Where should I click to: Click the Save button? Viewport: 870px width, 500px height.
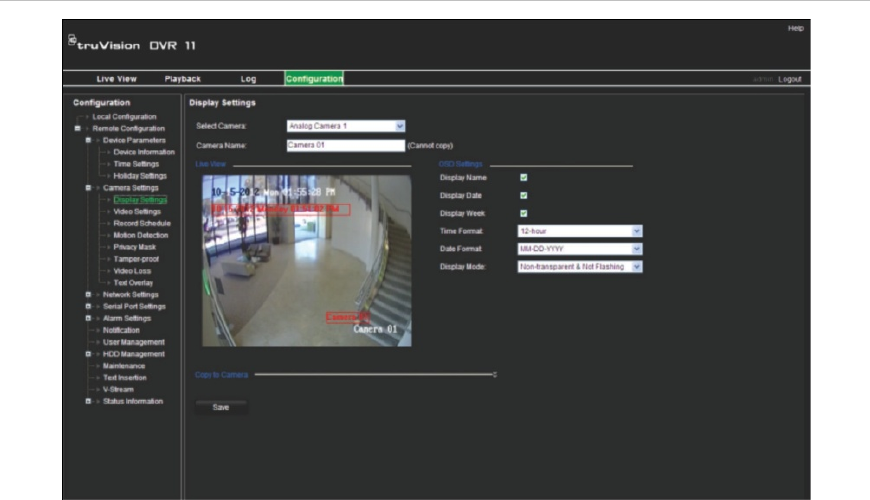click(x=221, y=407)
